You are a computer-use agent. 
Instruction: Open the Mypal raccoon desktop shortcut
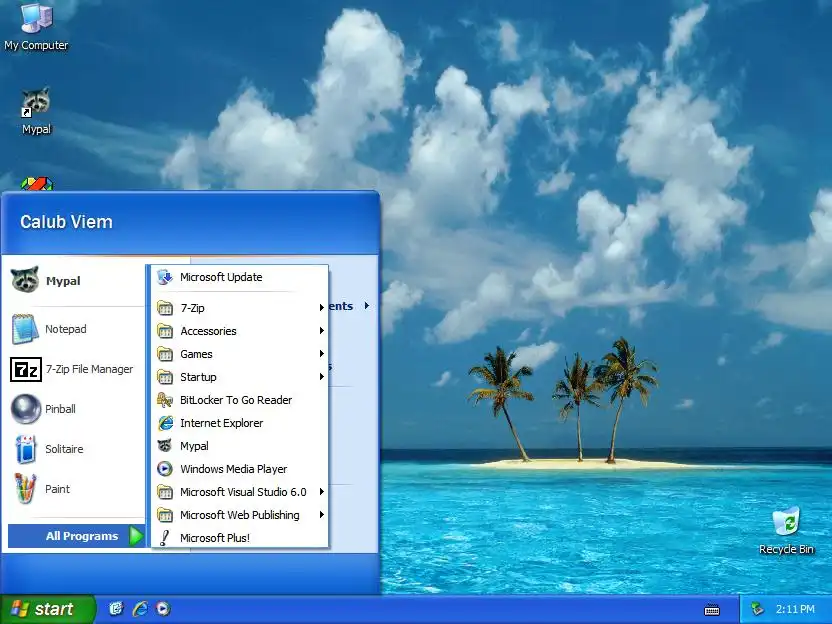point(36,111)
